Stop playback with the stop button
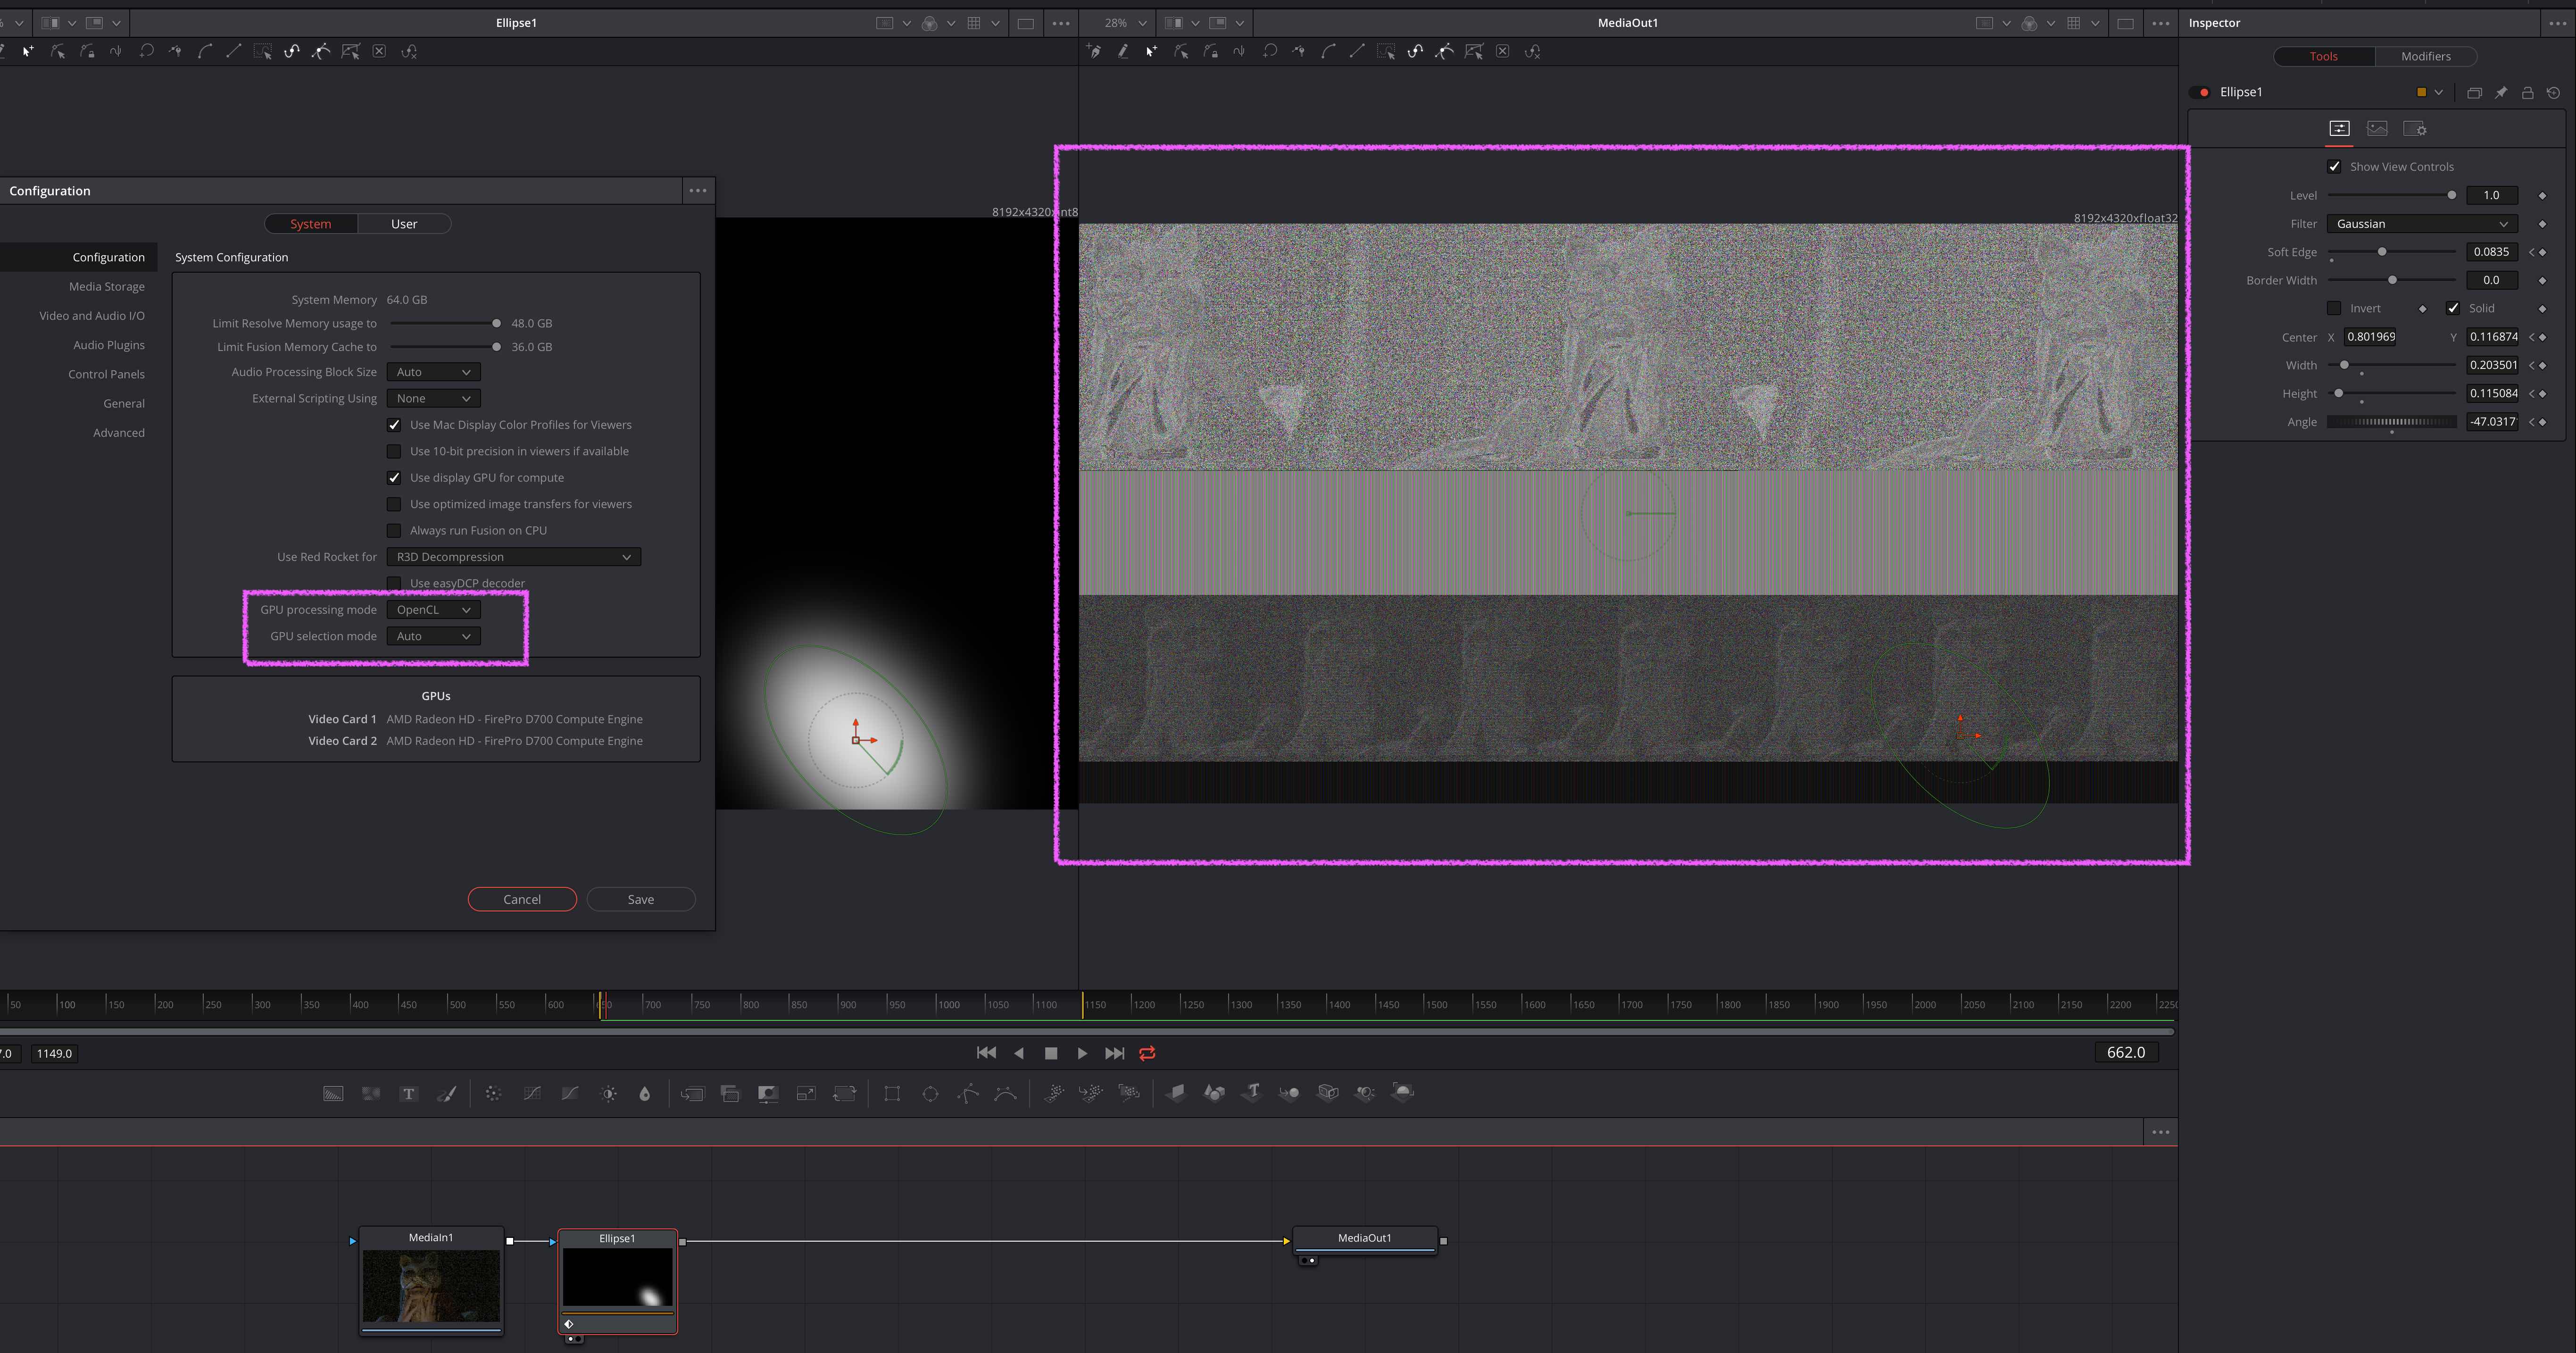The height and width of the screenshot is (1353, 2576). pyautogui.click(x=1050, y=1053)
